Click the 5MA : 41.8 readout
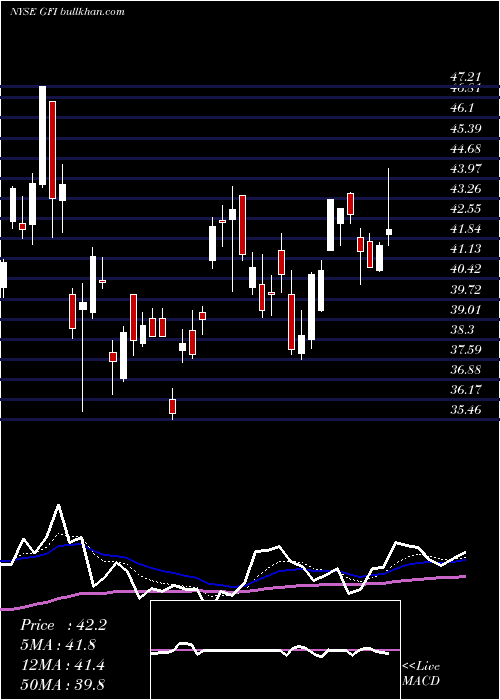The image size is (500, 700). coord(58,645)
